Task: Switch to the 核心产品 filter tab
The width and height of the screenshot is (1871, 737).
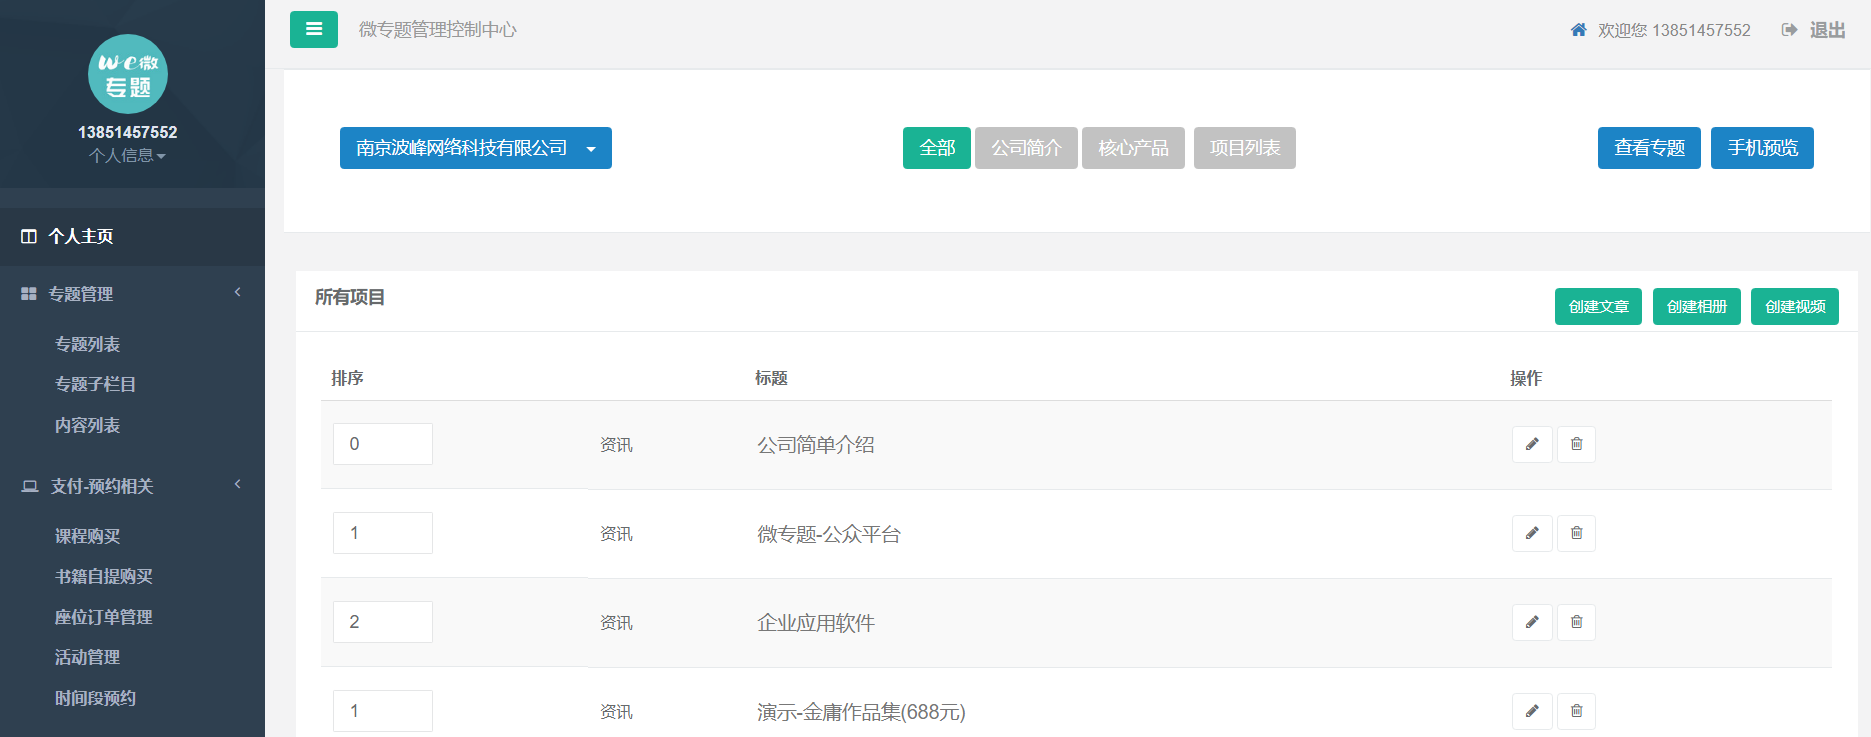Action: [x=1132, y=148]
